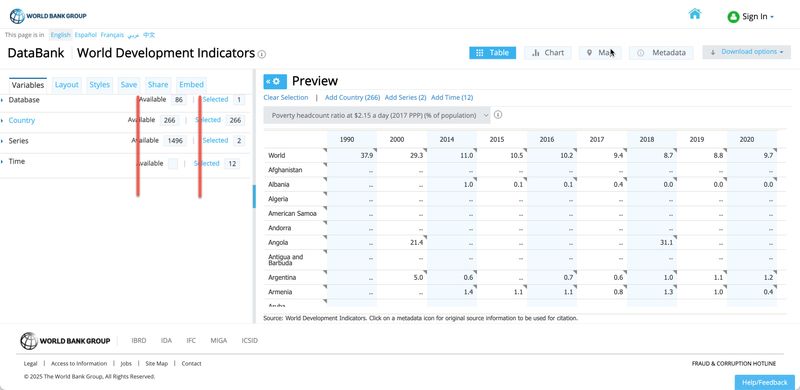Open the IDA footer link

[x=166, y=340]
